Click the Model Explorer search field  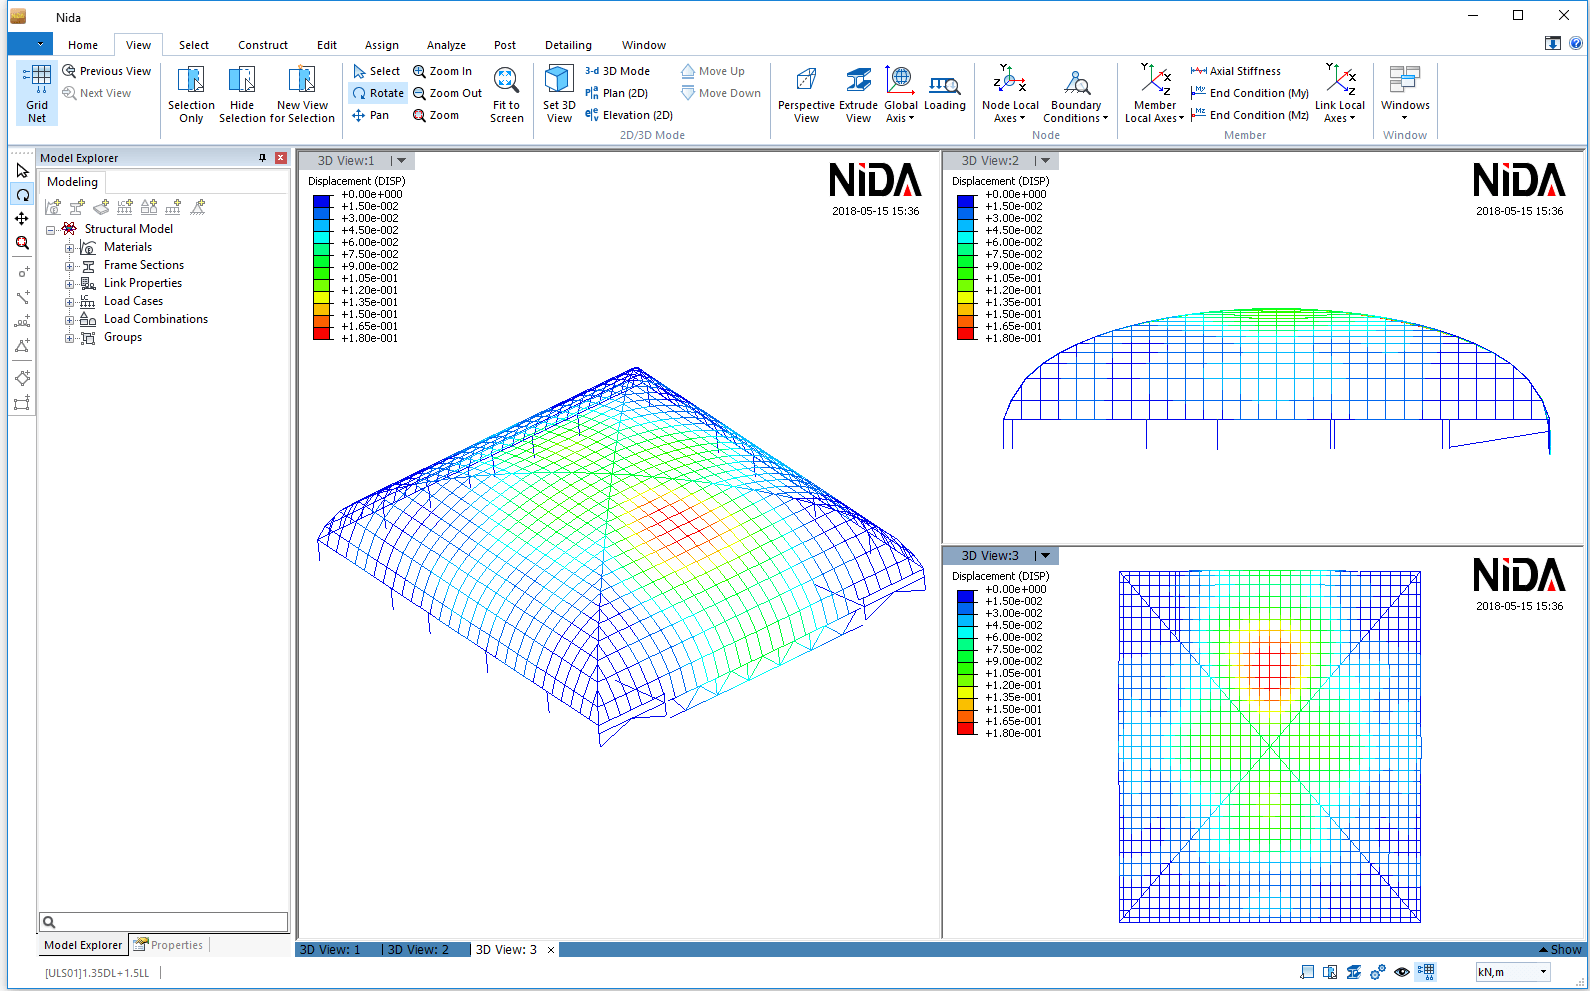pyautogui.click(x=164, y=922)
